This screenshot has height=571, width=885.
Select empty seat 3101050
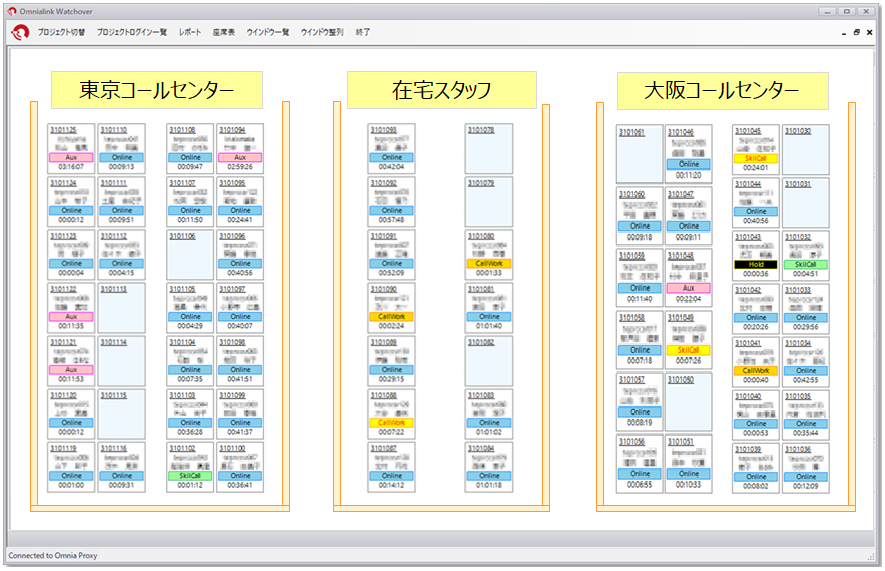(x=689, y=402)
